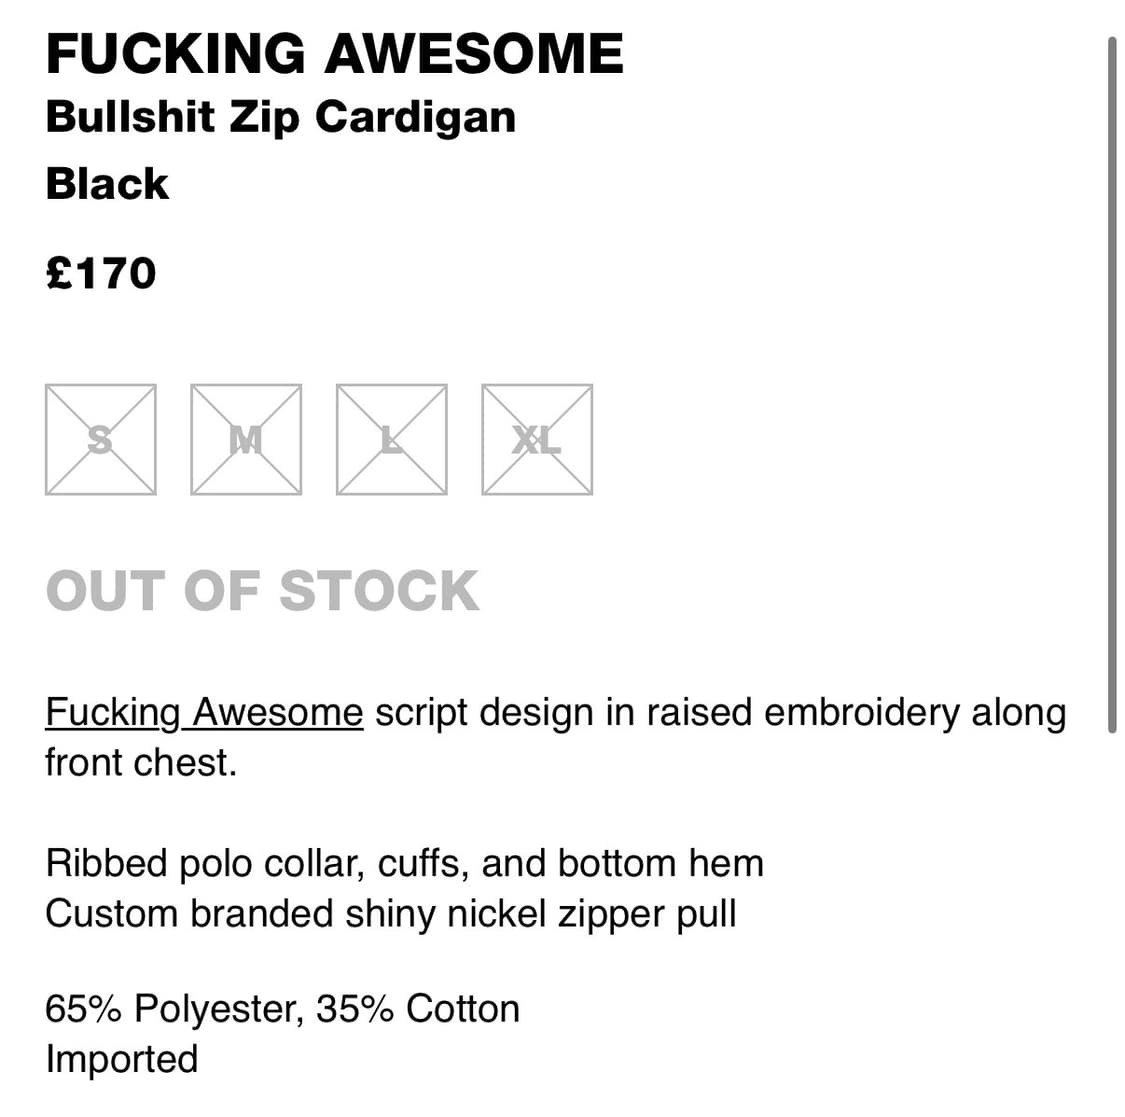Click the crossed-out X icon in the L box
1125x1117 pixels.
(391, 440)
